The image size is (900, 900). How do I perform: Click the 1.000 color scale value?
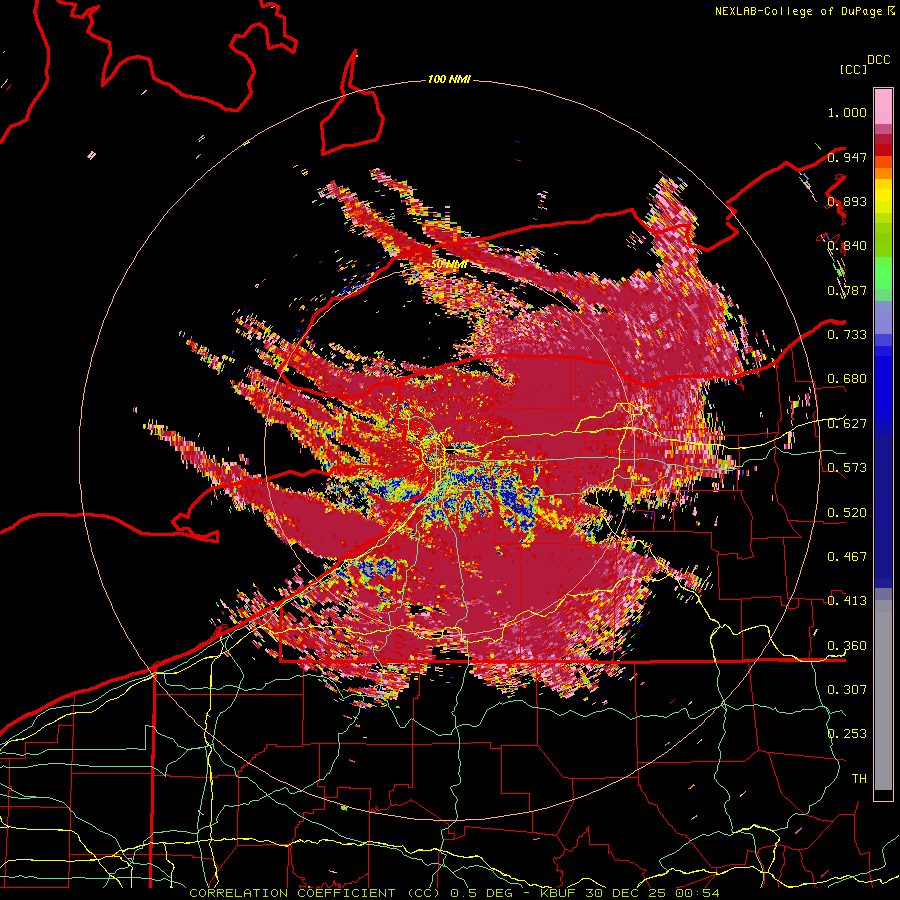tap(847, 112)
